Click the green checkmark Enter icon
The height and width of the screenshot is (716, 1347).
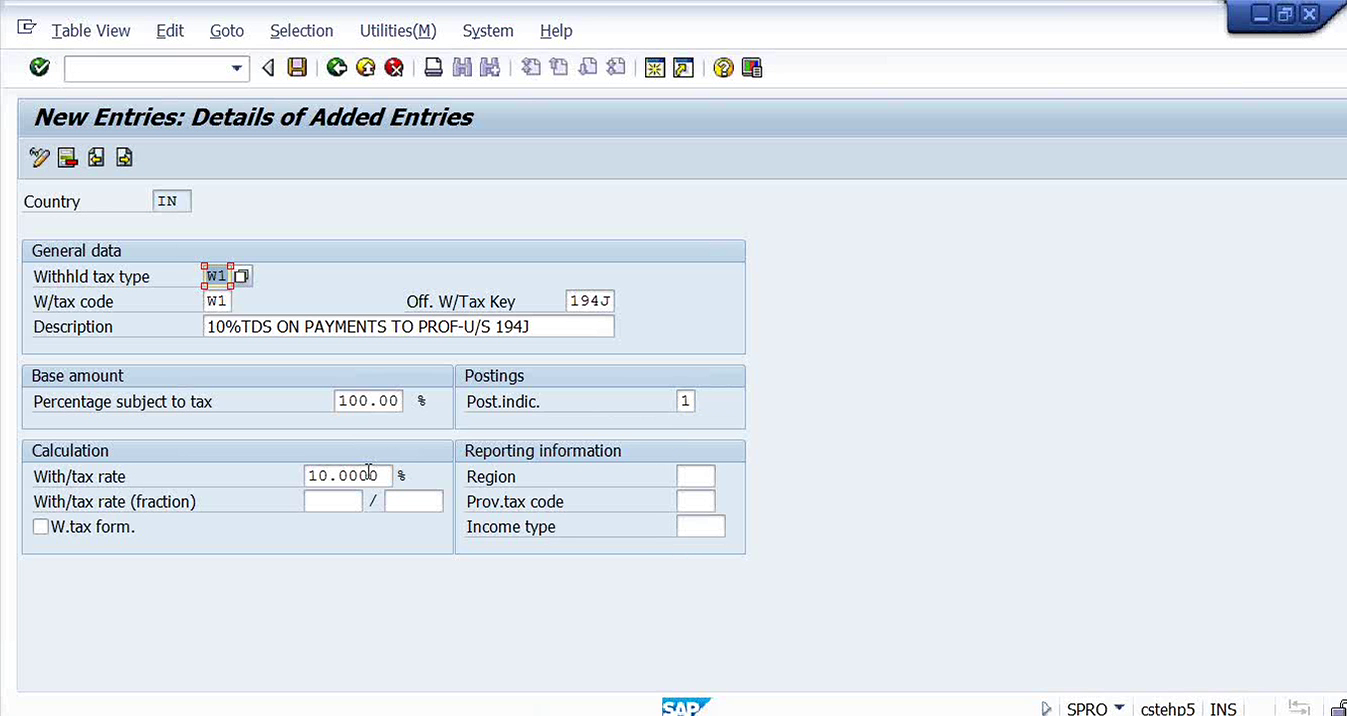click(40, 67)
